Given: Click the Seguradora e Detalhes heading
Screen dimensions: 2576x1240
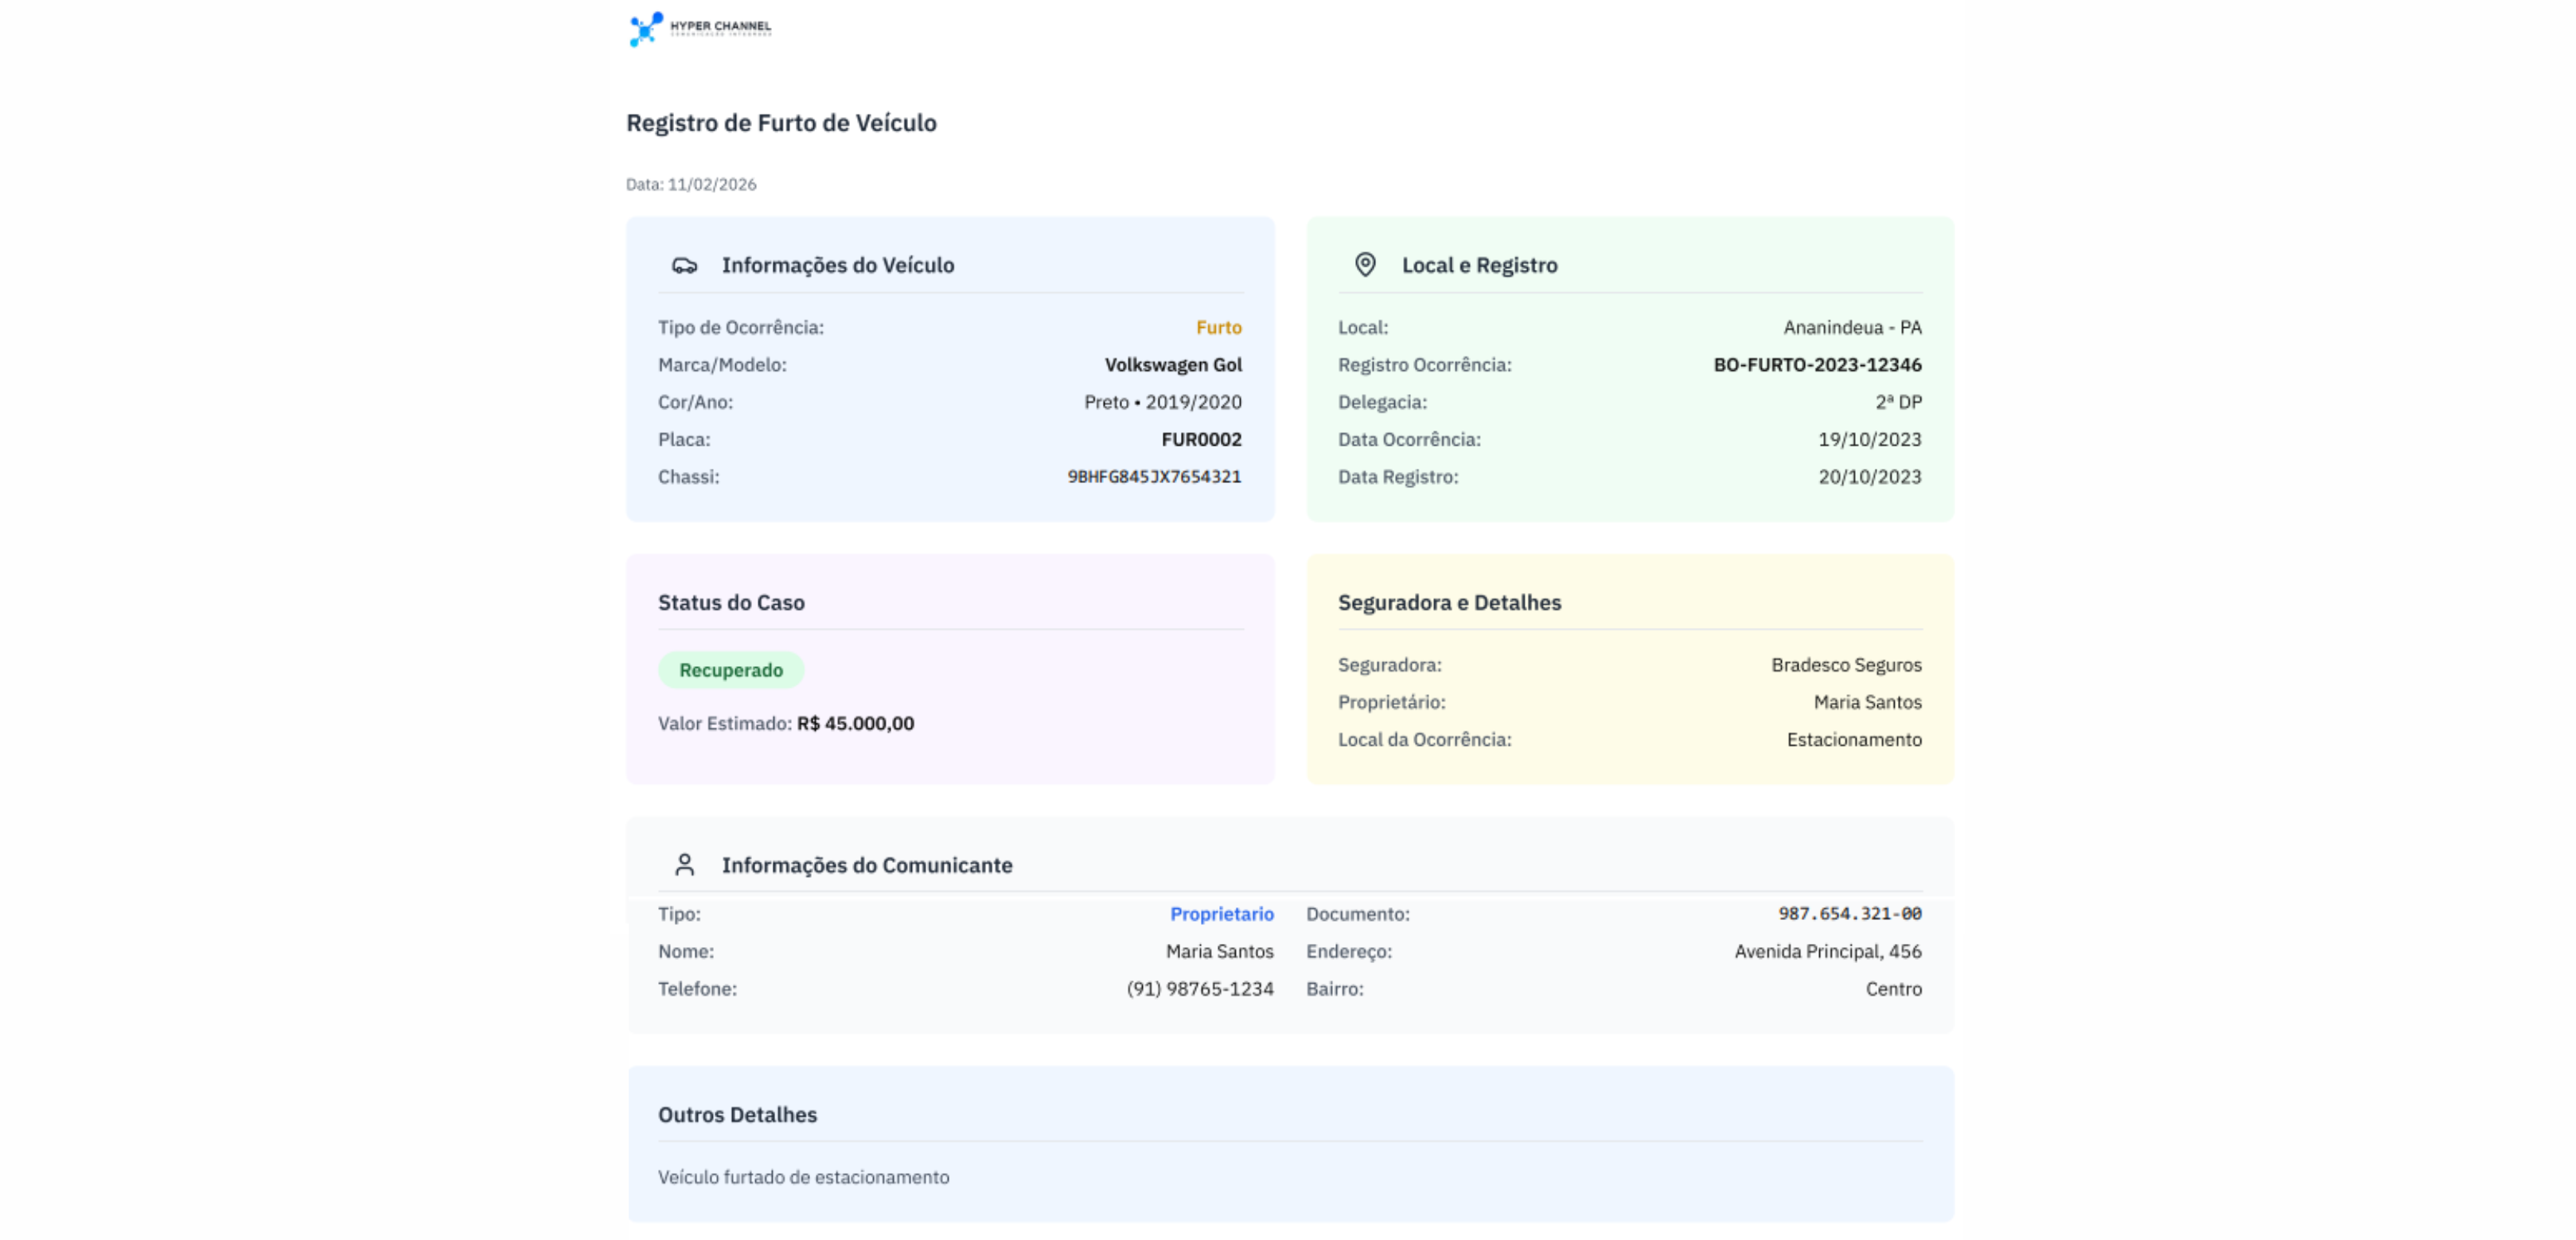Looking at the screenshot, I should (1449, 603).
